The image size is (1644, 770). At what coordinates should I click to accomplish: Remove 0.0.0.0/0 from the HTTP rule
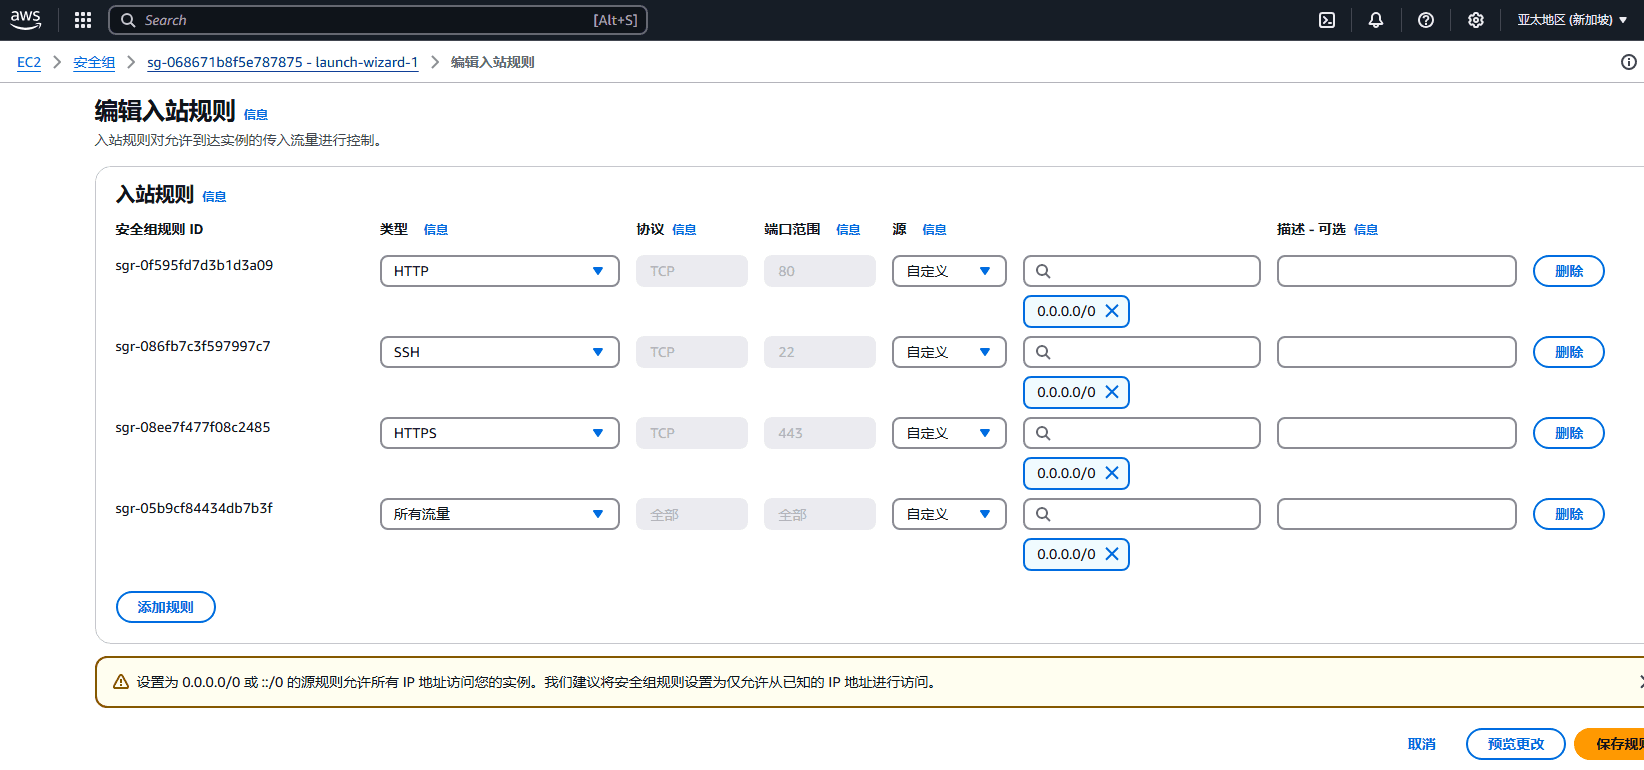[1112, 311]
